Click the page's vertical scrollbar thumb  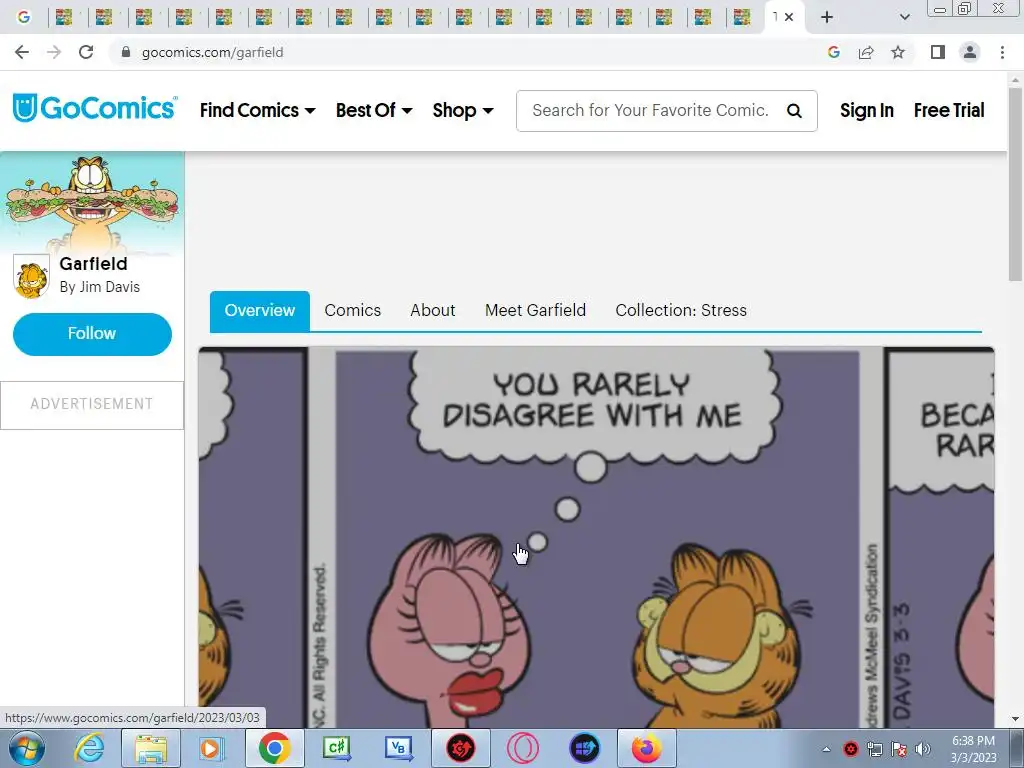(1016, 184)
